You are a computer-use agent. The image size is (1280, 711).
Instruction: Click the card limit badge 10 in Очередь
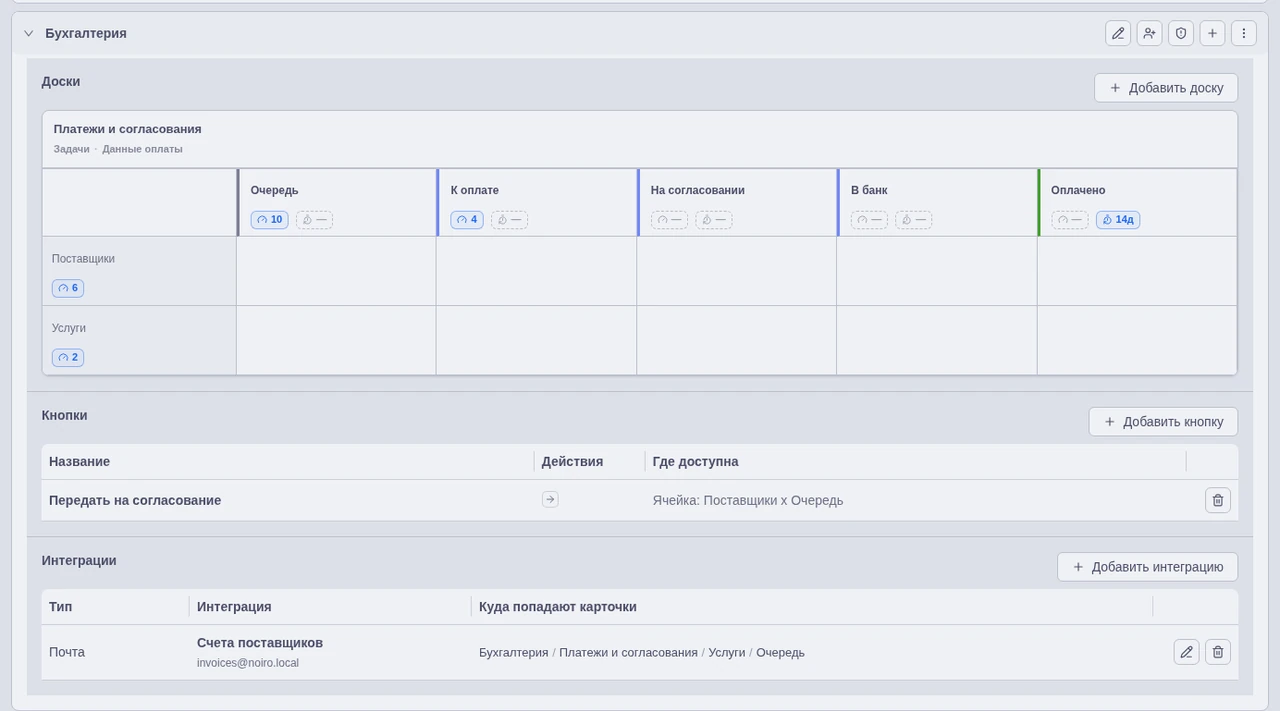pyautogui.click(x=269, y=220)
